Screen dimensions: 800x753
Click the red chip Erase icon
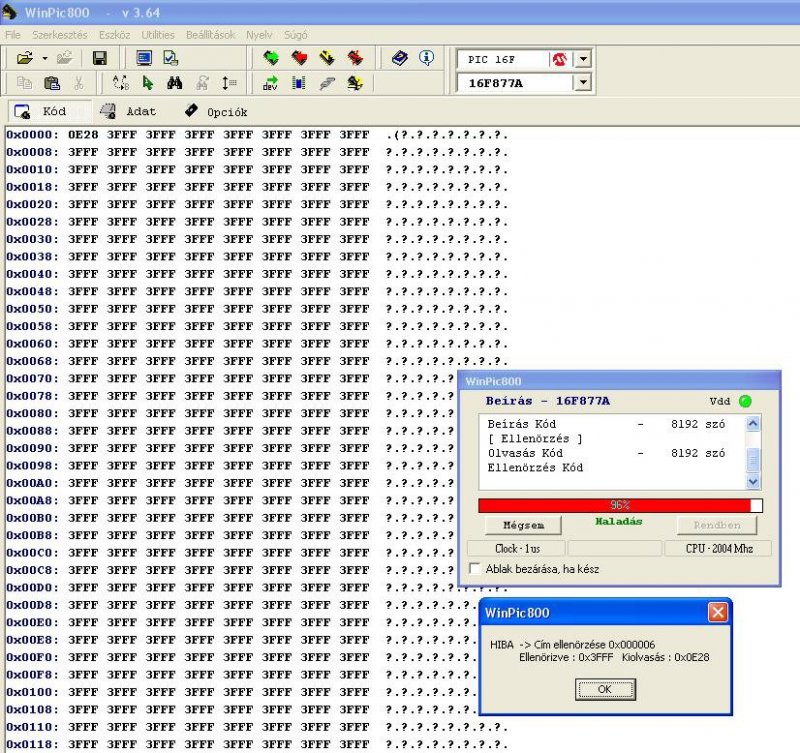click(355, 58)
